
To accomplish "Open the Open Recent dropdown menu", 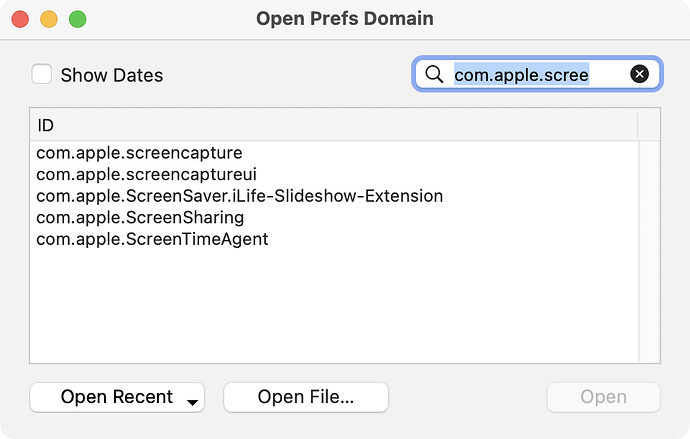I will [117, 397].
